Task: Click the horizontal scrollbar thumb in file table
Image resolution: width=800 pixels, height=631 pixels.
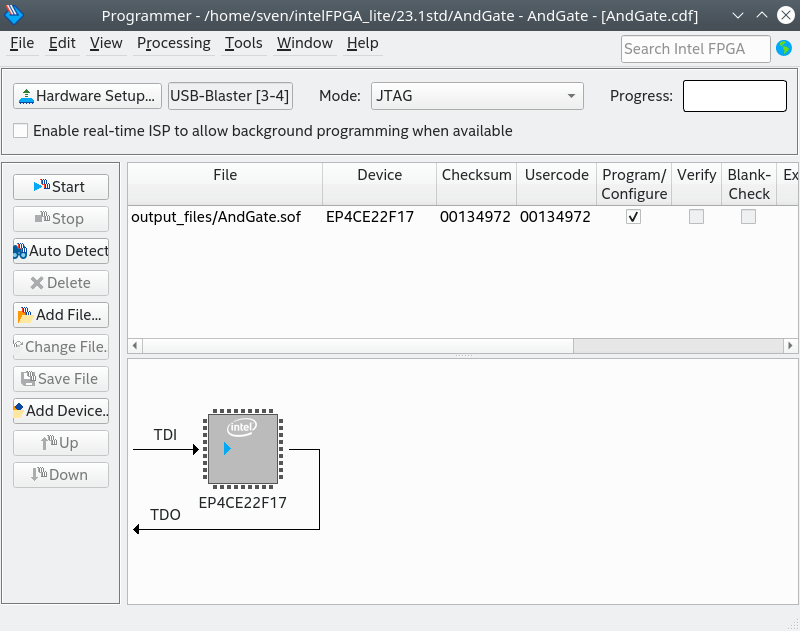Action: click(x=358, y=345)
